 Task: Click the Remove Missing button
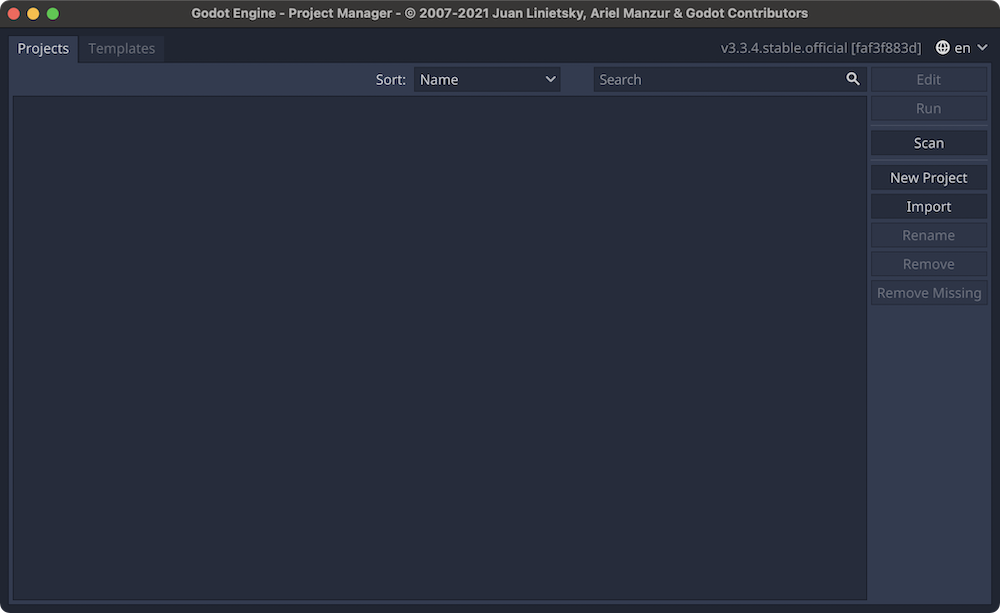pos(929,293)
